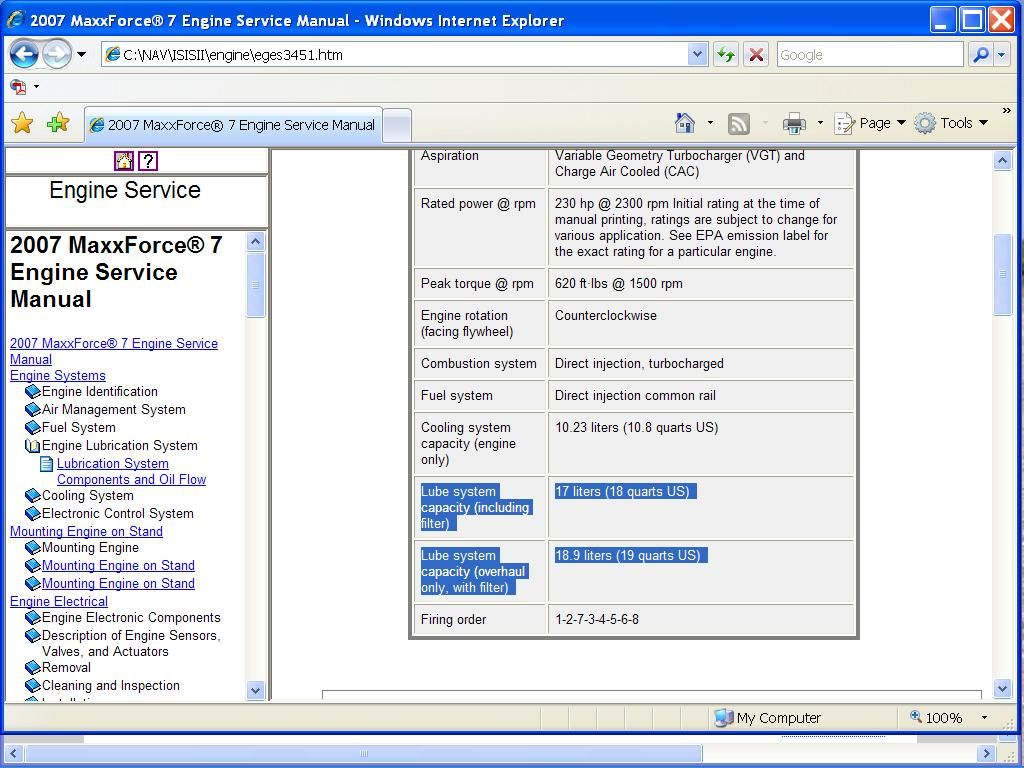Refresh the page with the green arrows
The height and width of the screenshot is (768, 1024).
[725, 55]
